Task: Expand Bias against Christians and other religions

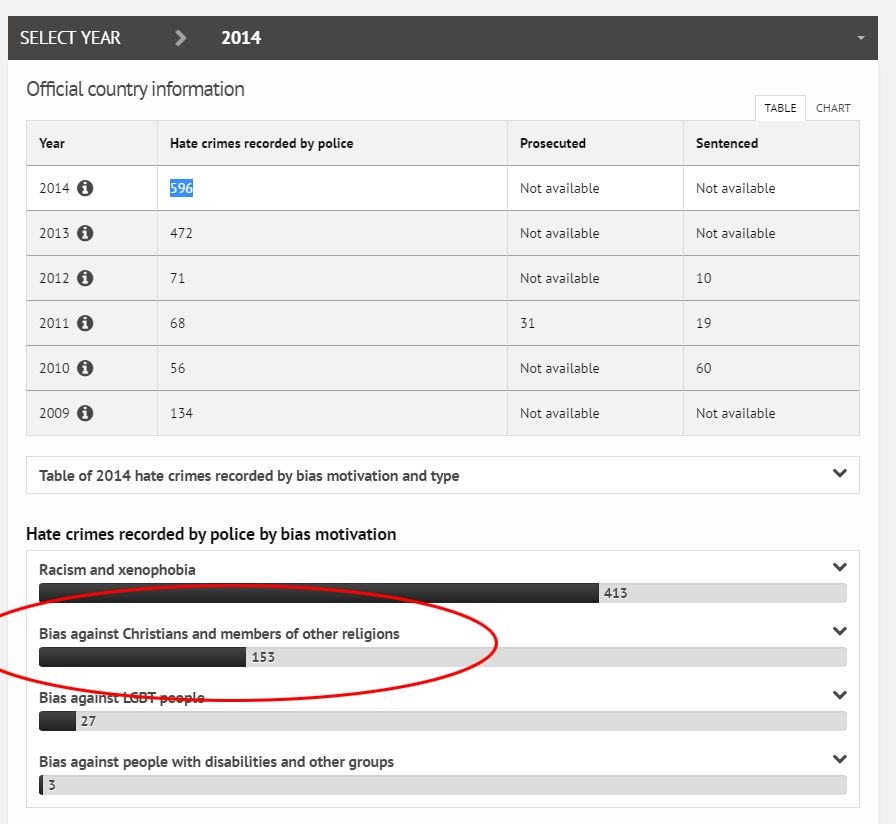Action: [x=839, y=631]
